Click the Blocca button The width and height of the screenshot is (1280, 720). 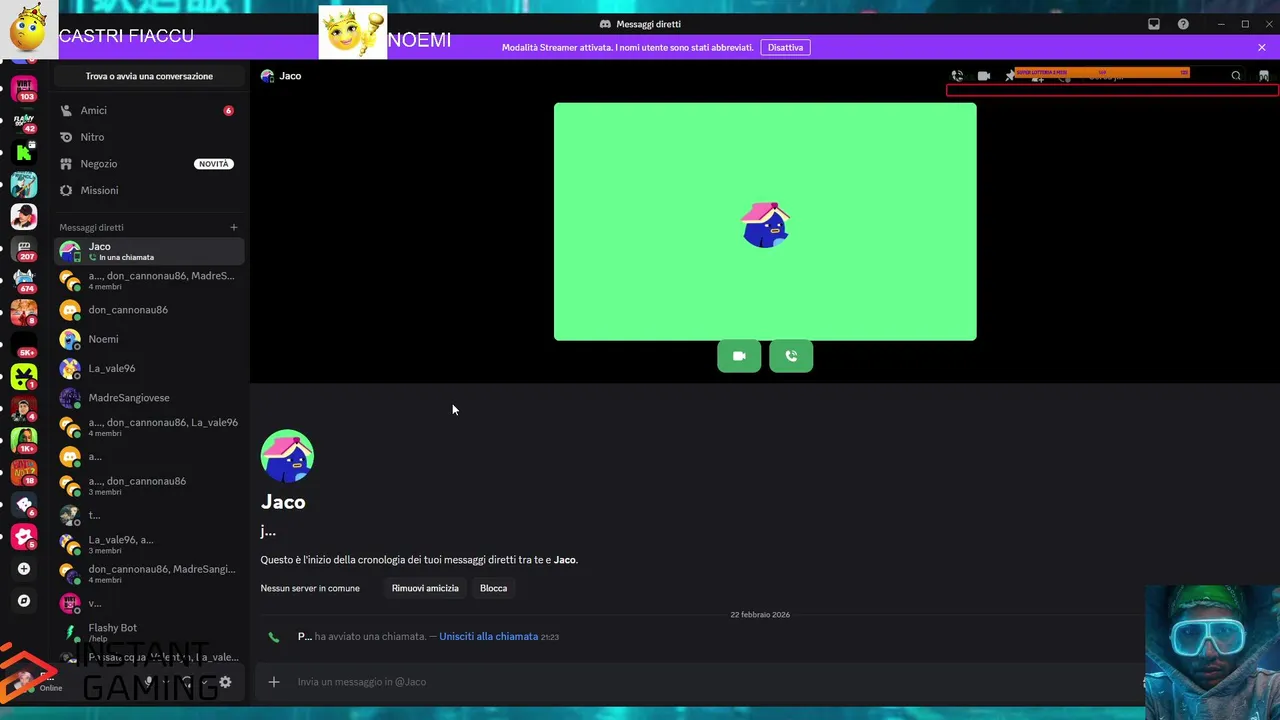point(493,588)
